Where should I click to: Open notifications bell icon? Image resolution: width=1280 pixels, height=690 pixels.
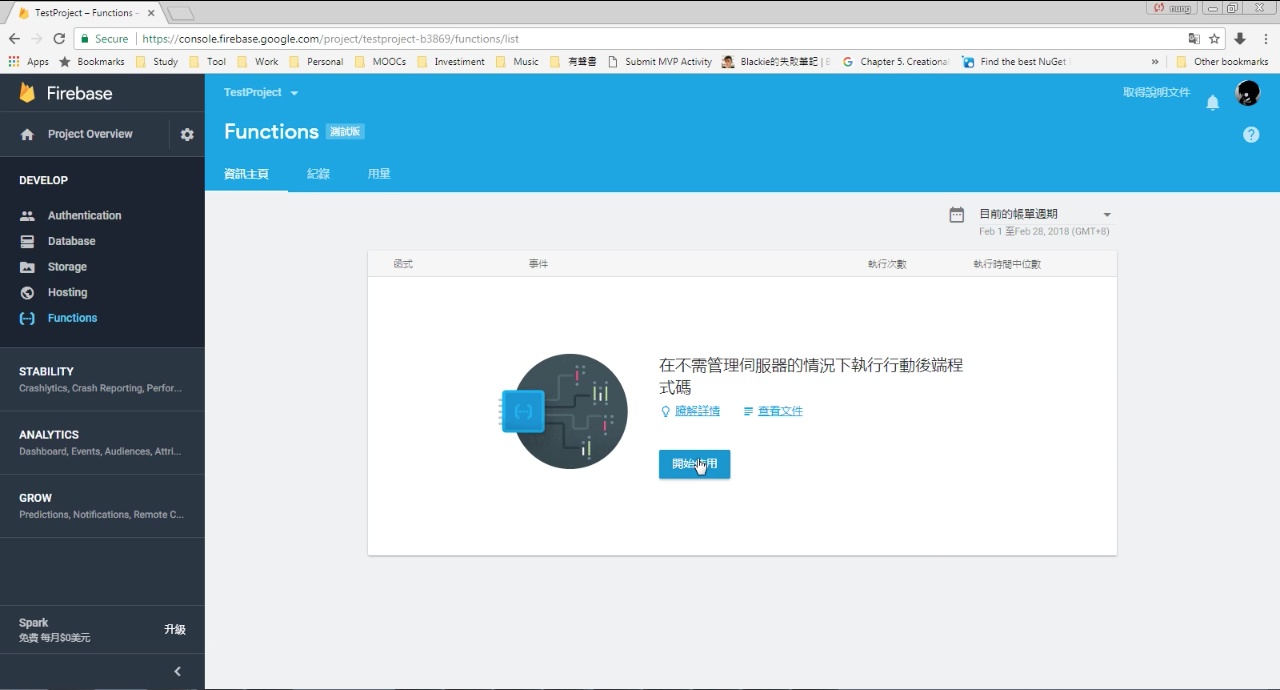pyautogui.click(x=1212, y=102)
